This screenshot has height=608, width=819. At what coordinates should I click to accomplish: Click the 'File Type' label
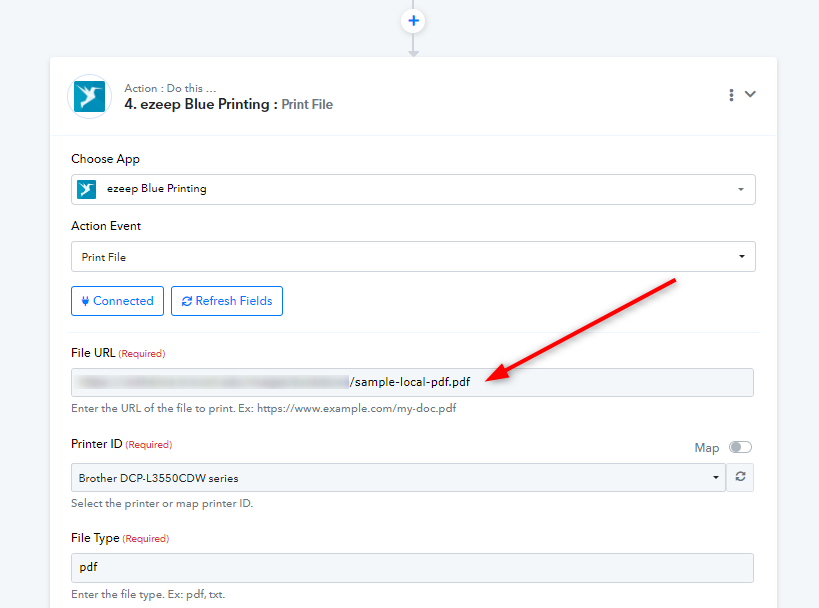click(95, 538)
